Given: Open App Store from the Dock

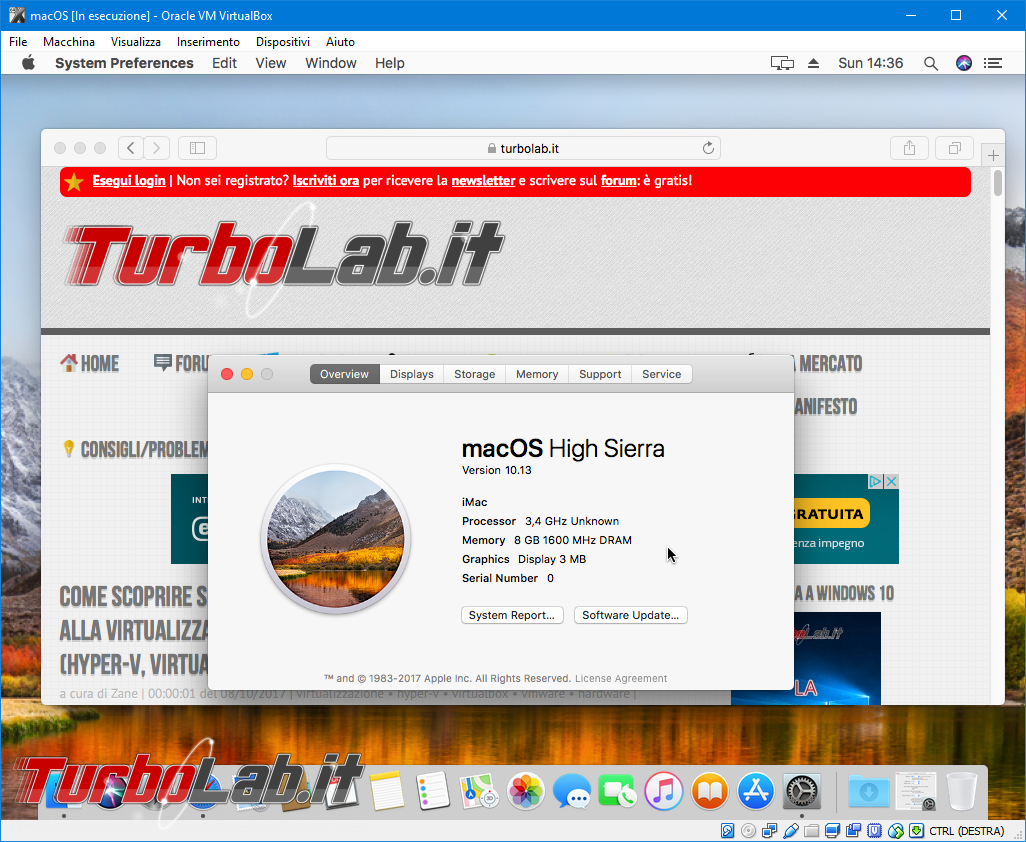Looking at the screenshot, I should tap(756, 791).
